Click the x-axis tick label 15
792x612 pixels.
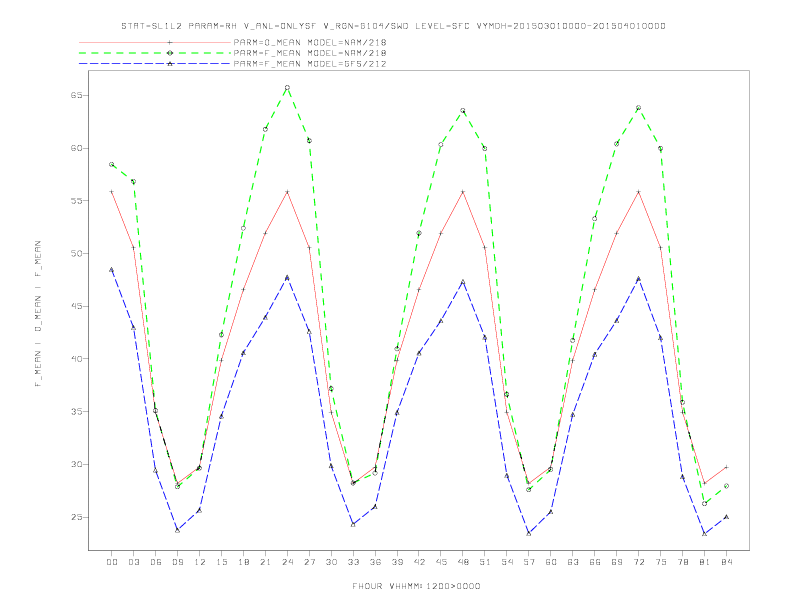click(x=221, y=562)
